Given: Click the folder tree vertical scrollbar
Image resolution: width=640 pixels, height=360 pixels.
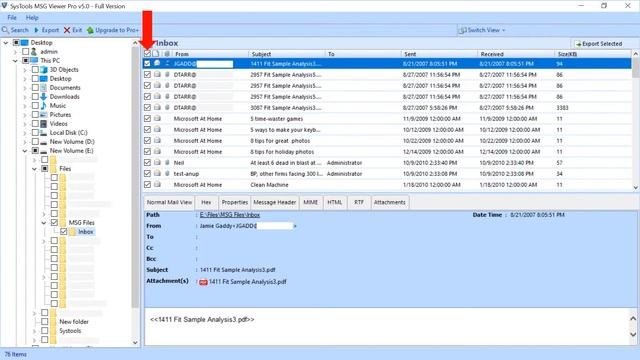Looking at the screenshot, I should (x=136, y=178).
